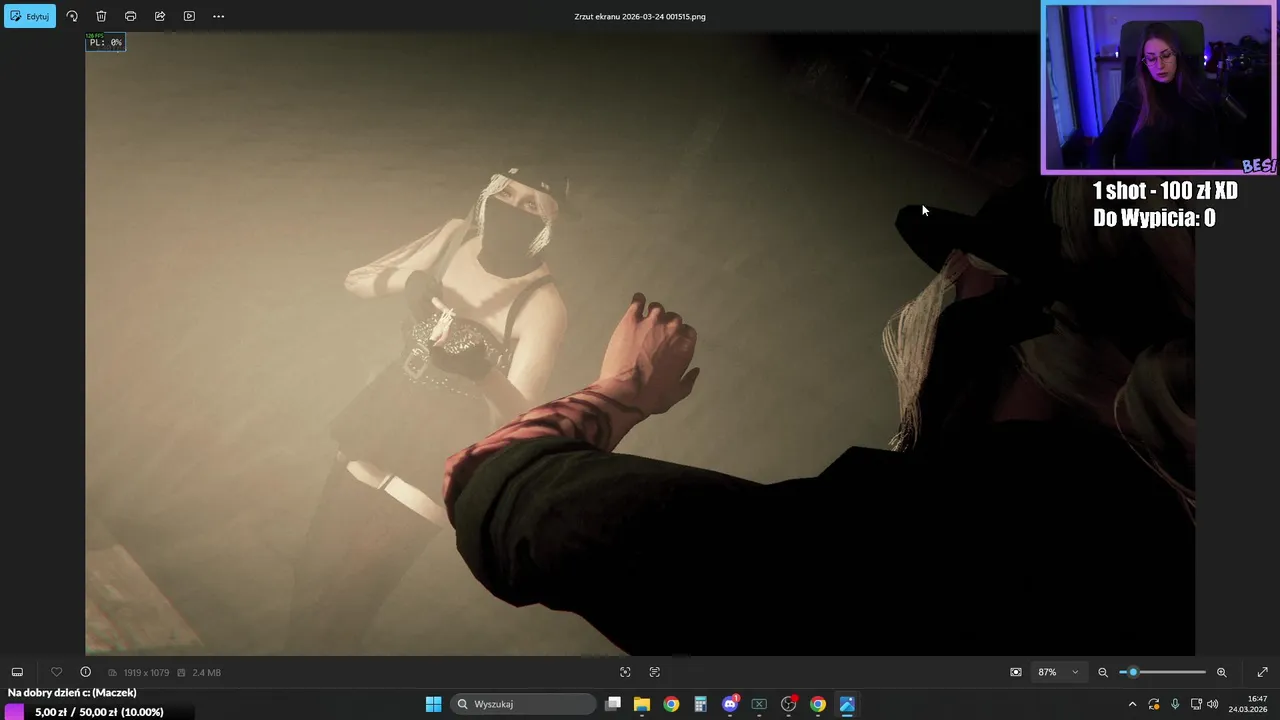The width and height of the screenshot is (1280, 720).
Task: Open the taskbar app with red notification dot
Action: (x=788, y=704)
